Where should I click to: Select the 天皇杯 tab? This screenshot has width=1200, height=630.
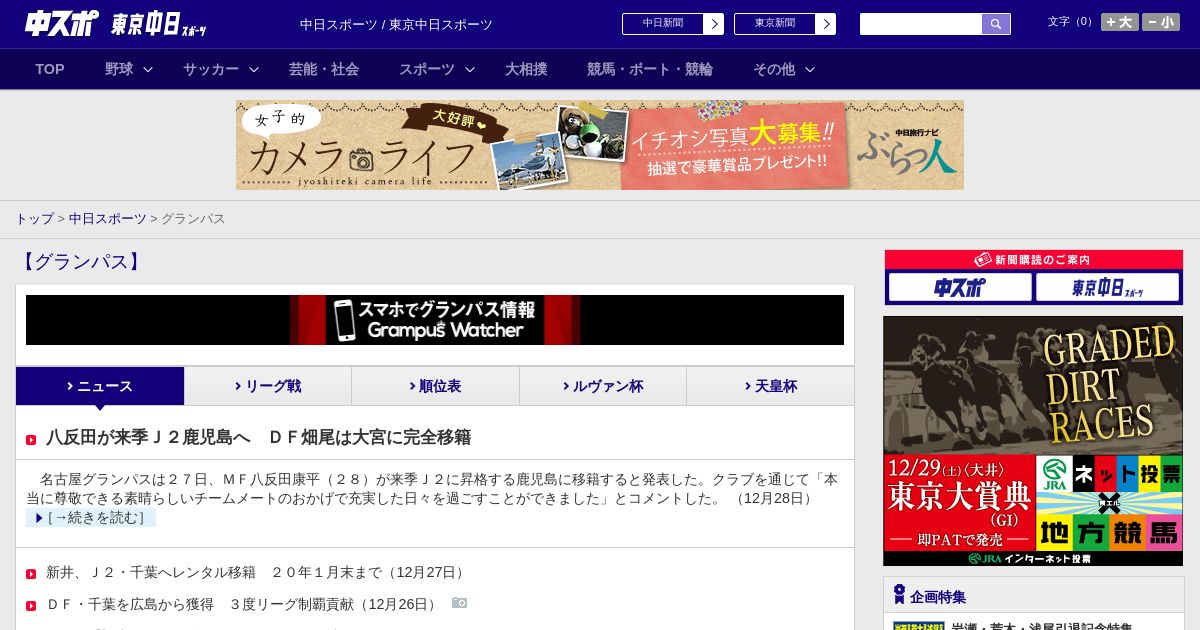pyautogui.click(x=770, y=386)
